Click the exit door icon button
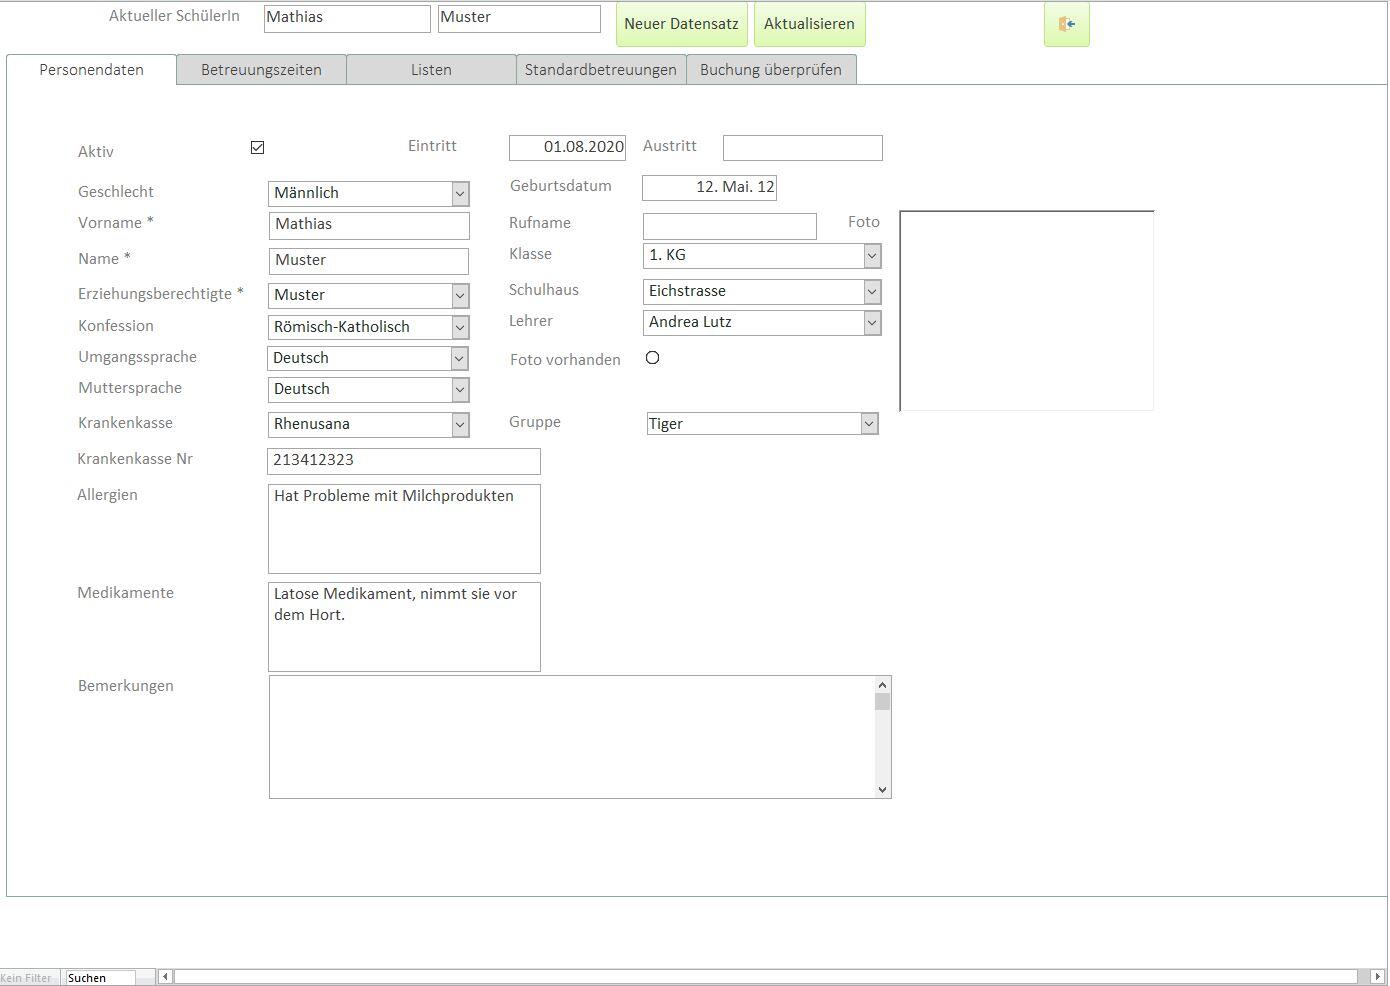The width and height of the screenshot is (1390, 986). (x=1066, y=24)
